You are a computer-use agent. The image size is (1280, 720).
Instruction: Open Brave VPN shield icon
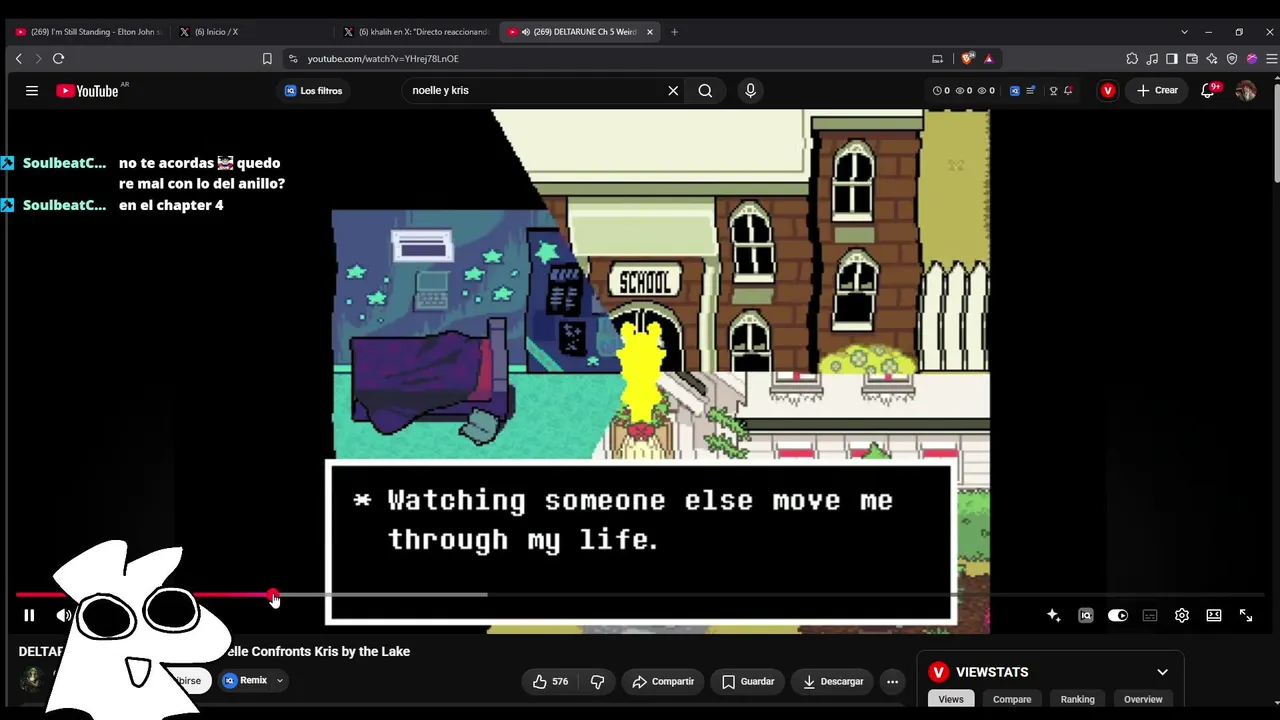[1232, 59]
